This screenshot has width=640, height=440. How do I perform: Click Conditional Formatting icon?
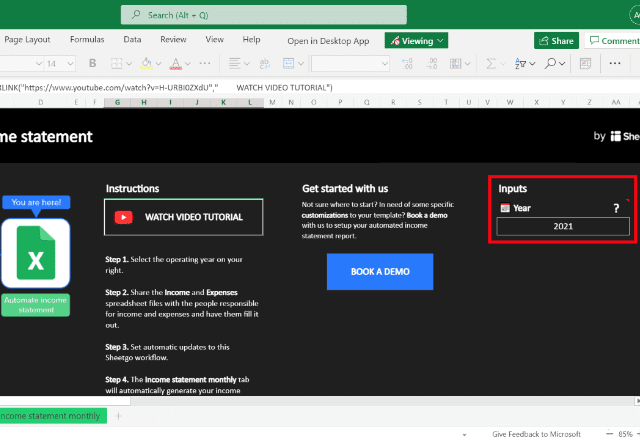[x=456, y=63]
